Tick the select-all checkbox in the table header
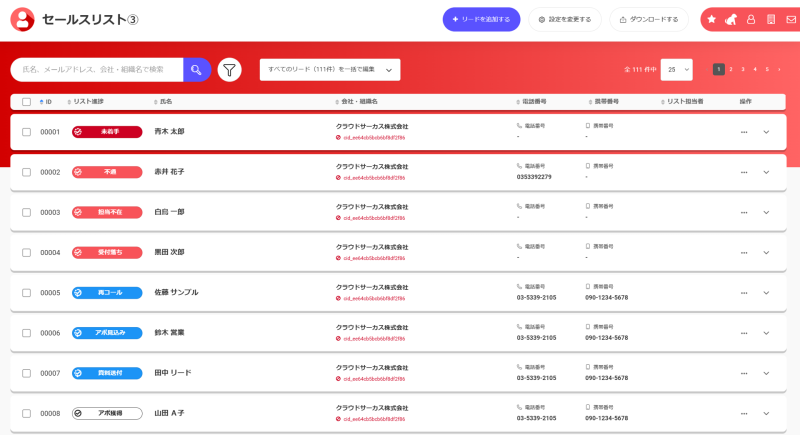800x435 pixels. tap(27, 102)
